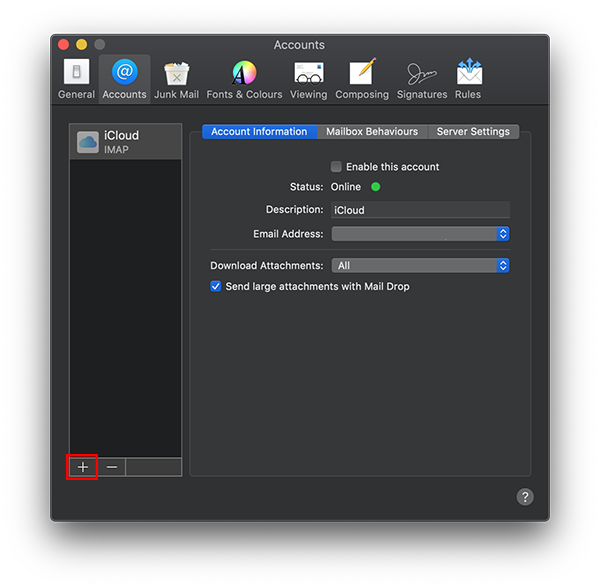Open help with the question mark button
Image resolution: width=600 pixels, height=588 pixels.
point(525,497)
